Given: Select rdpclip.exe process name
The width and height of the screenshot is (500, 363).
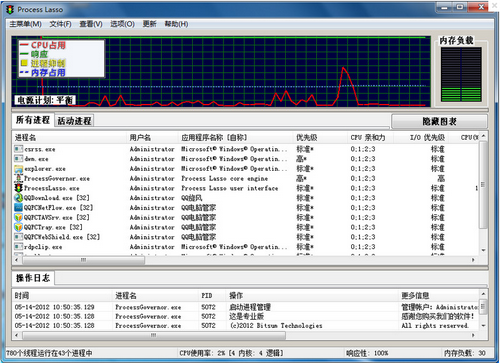Looking at the screenshot, I should pyautogui.click(x=43, y=247).
